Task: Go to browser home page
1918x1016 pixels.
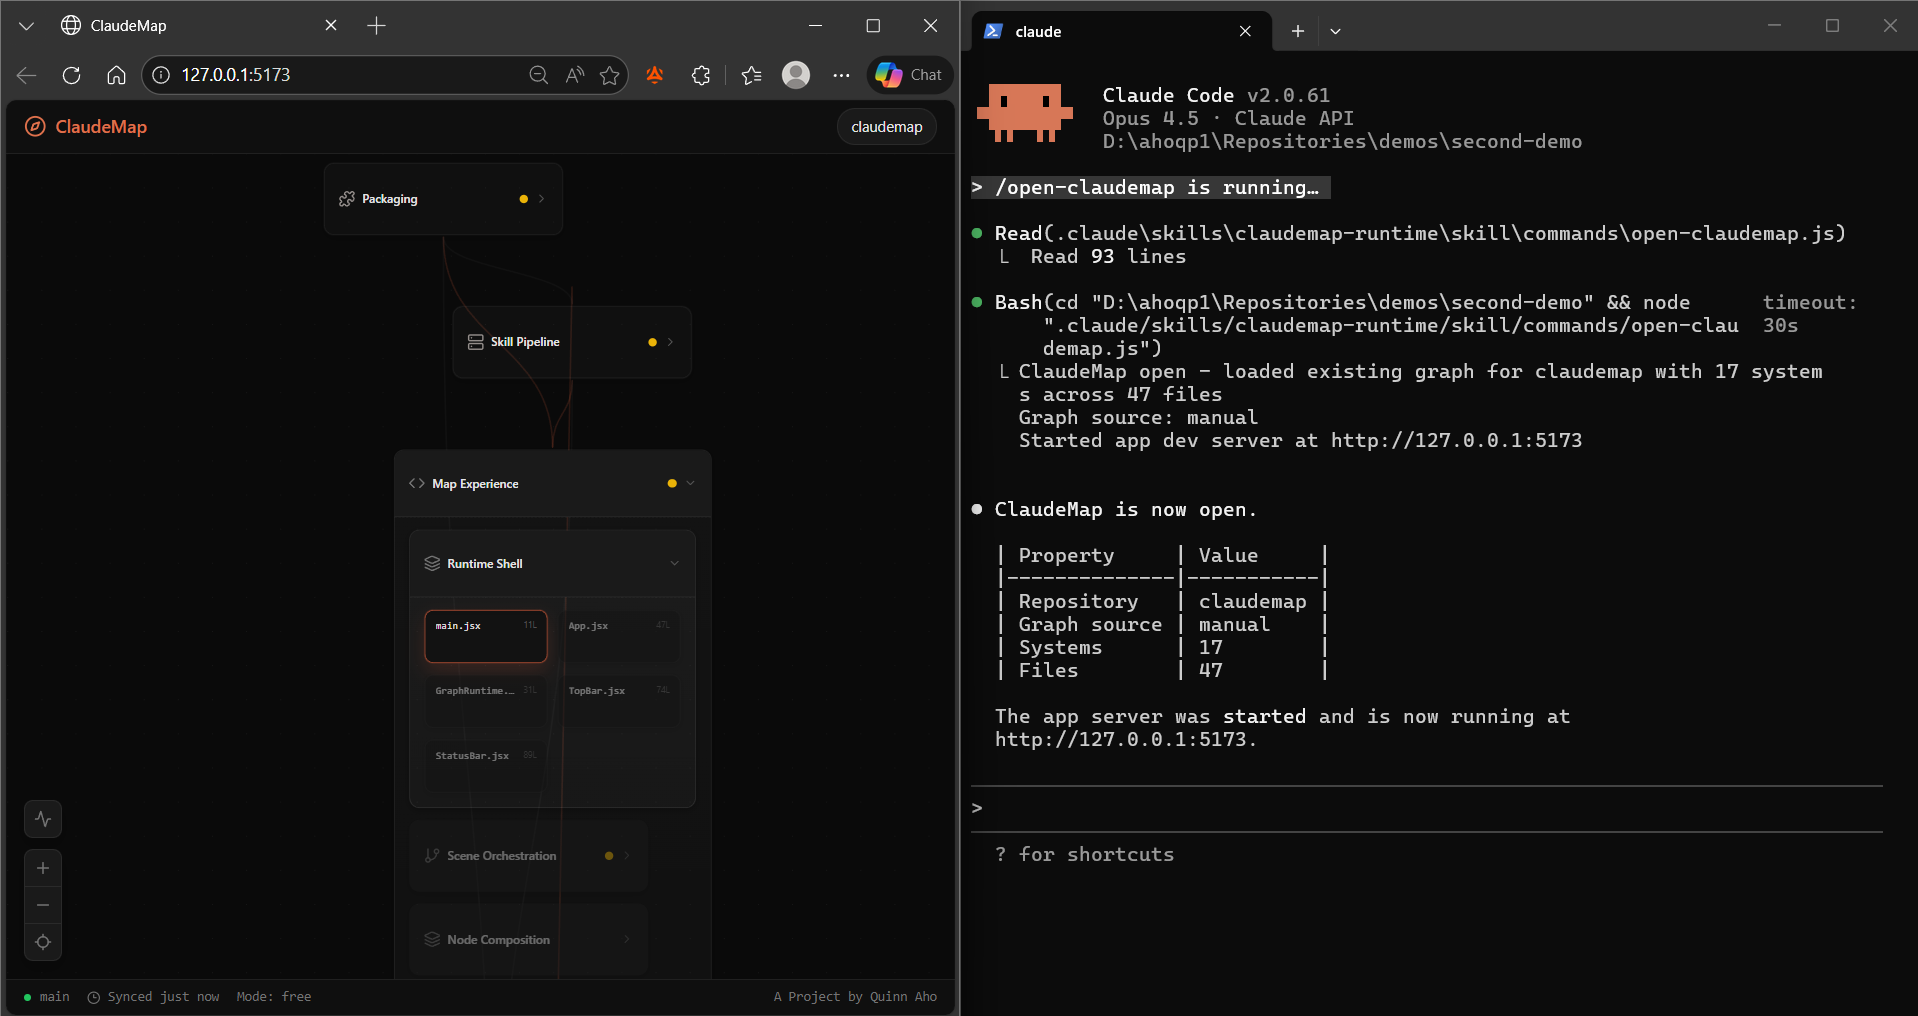Action: 116,75
